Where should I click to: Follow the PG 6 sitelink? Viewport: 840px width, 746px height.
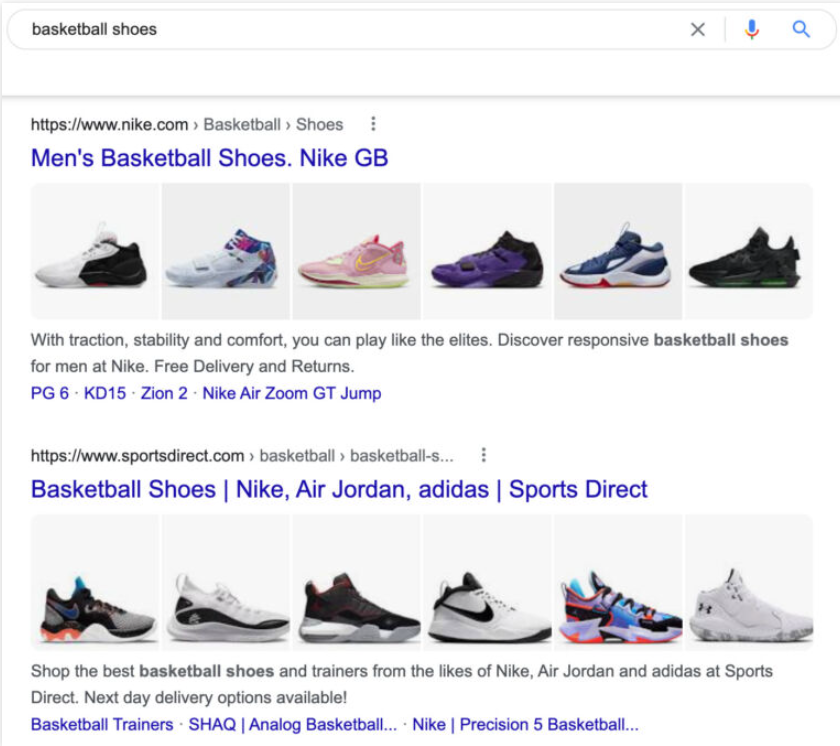pyautogui.click(x=50, y=394)
